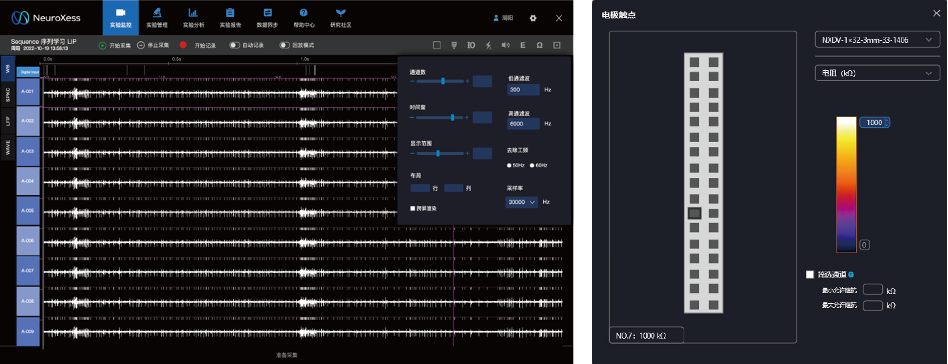This screenshot has width=948, height=364.
Task: Click the filter funnel toolbar icon
Action: click(x=453, y=45)
